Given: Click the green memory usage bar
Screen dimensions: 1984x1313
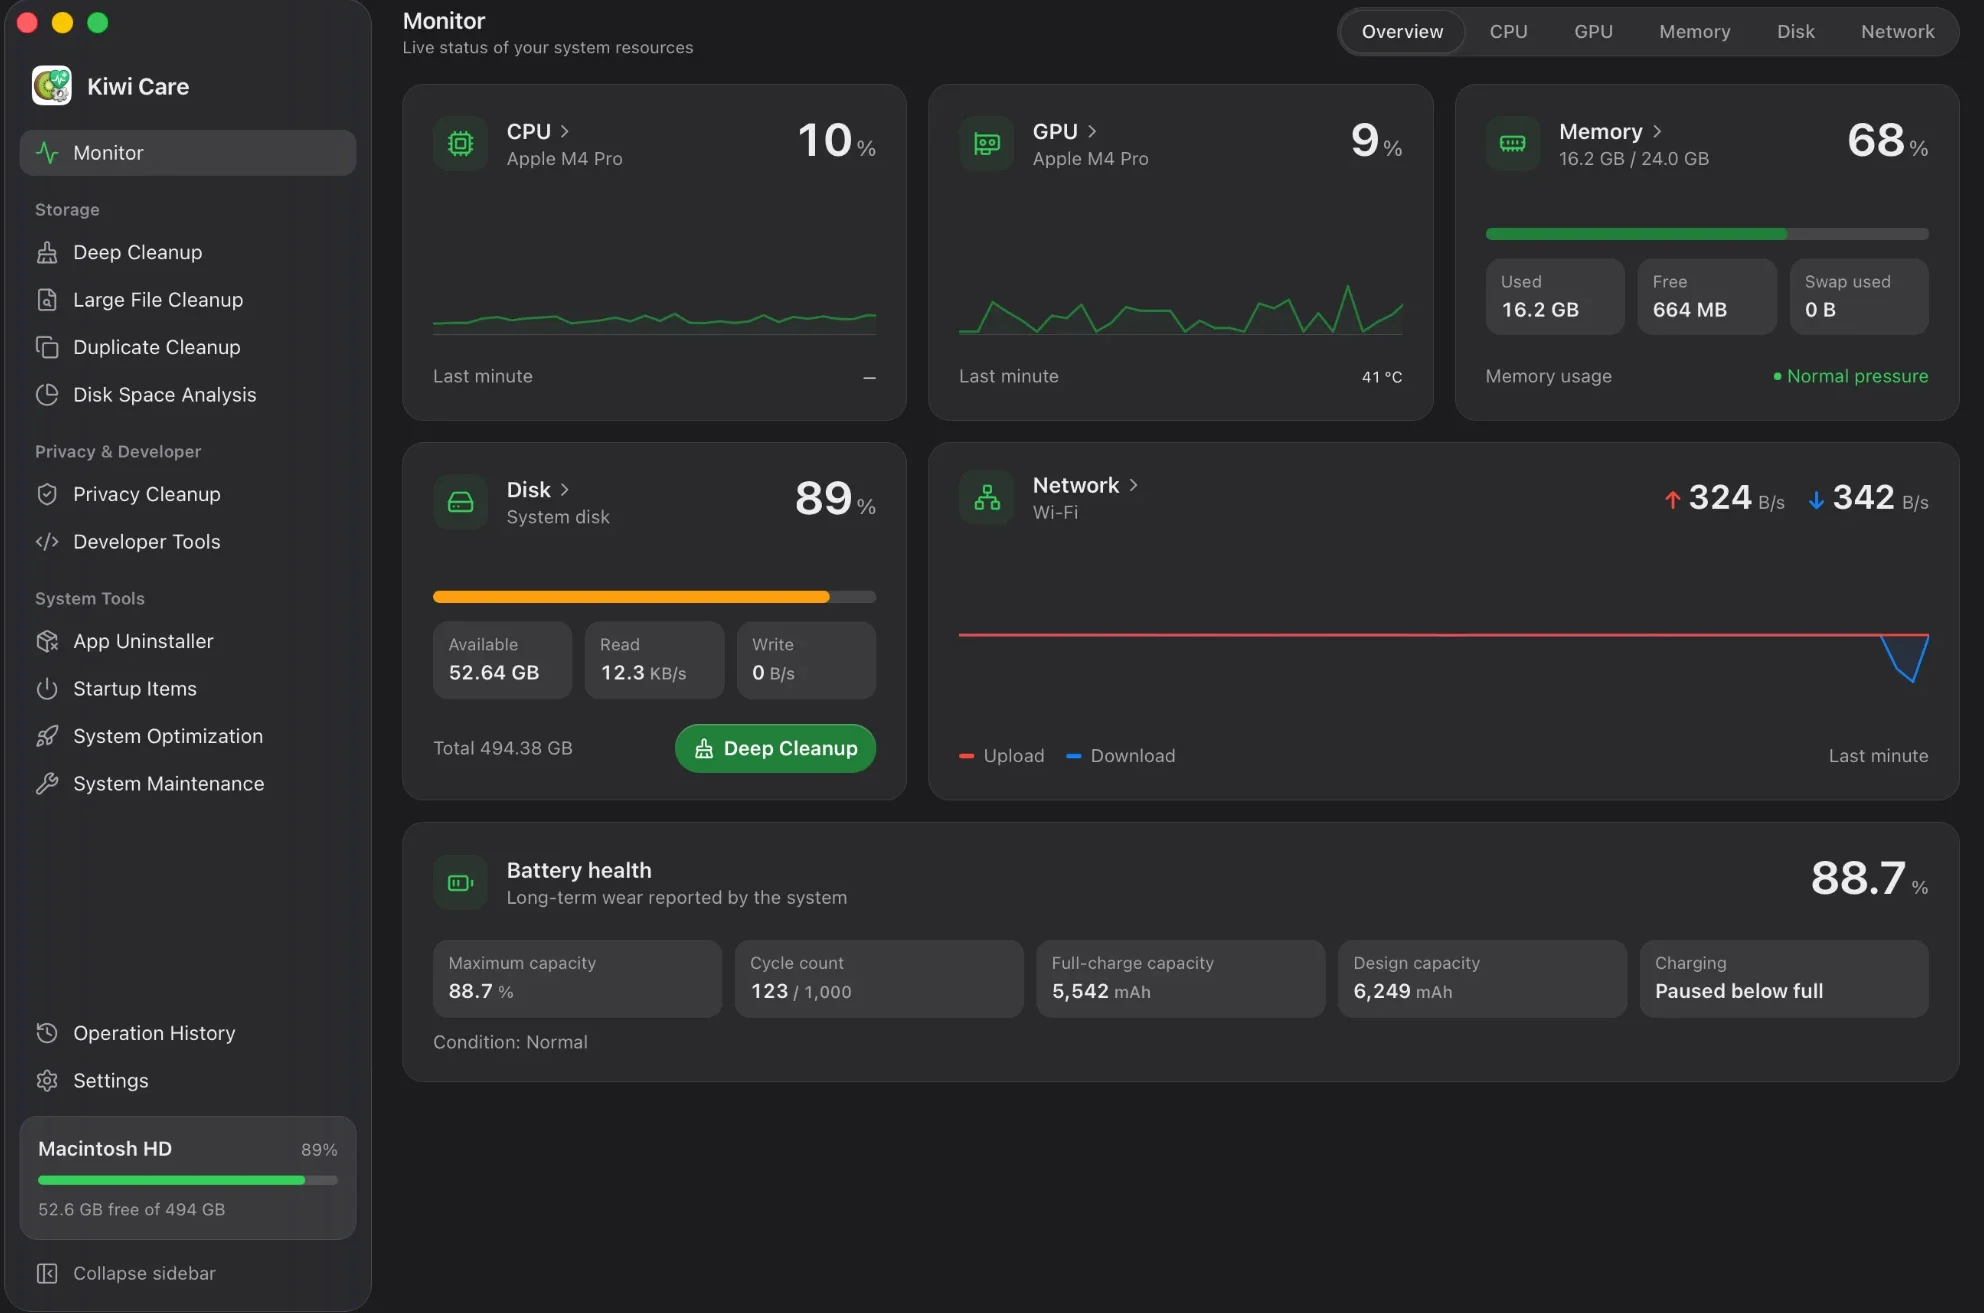Looking at the screenshot, I should (1707, 234).
